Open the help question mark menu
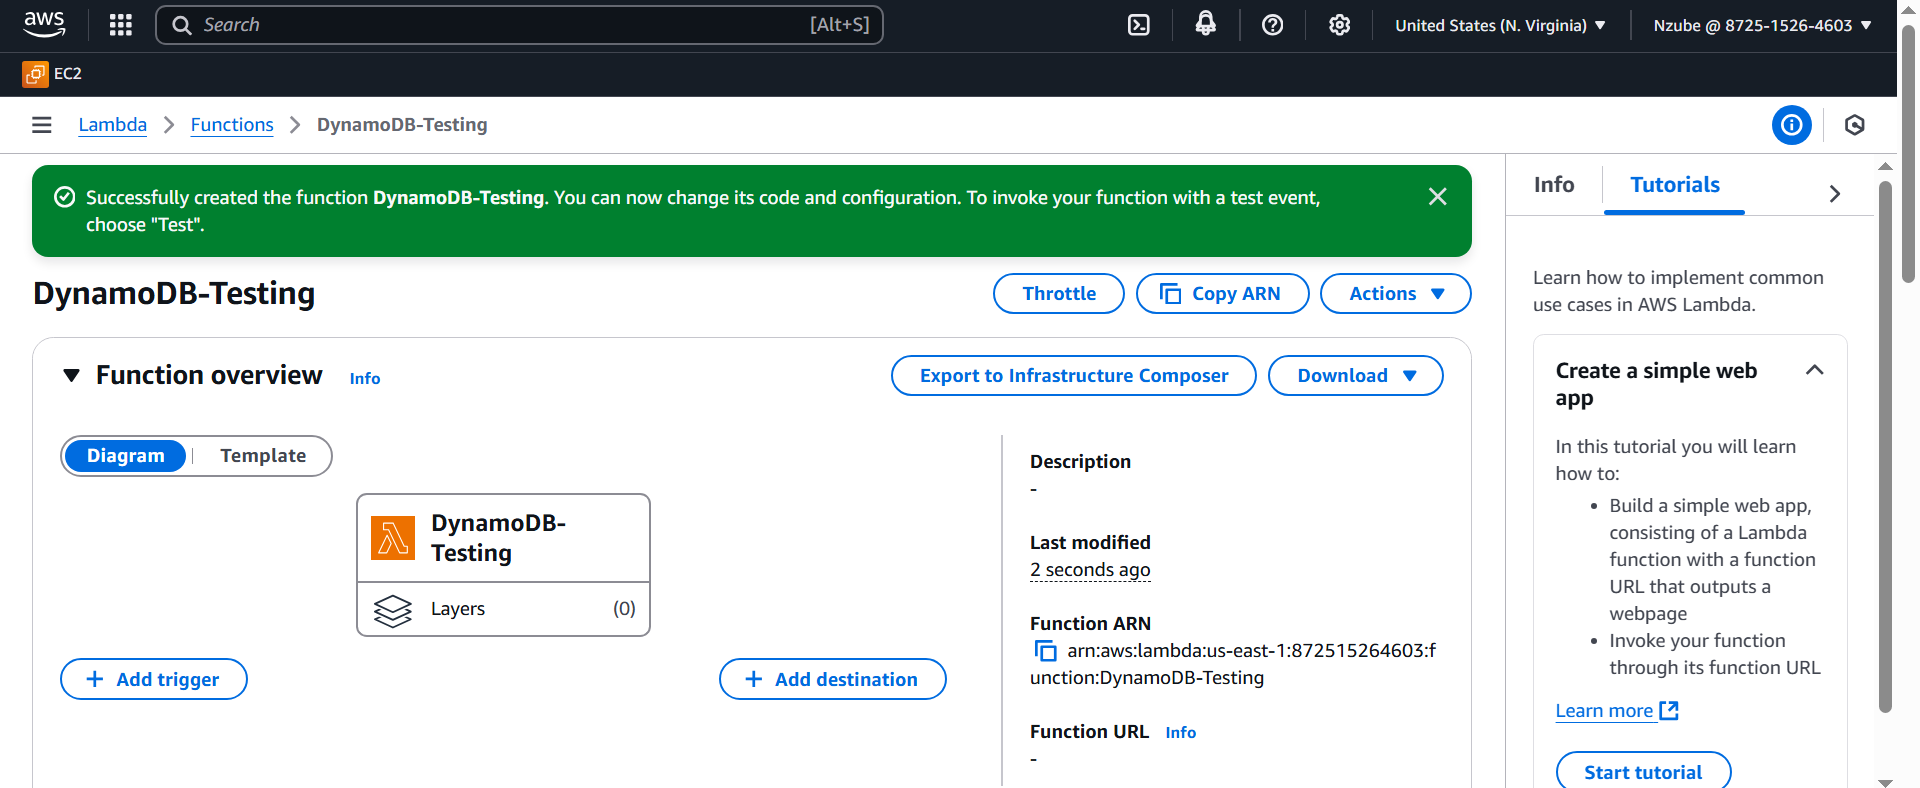1920x788 pixels. pyautogui.click(x=1273, y=25)
